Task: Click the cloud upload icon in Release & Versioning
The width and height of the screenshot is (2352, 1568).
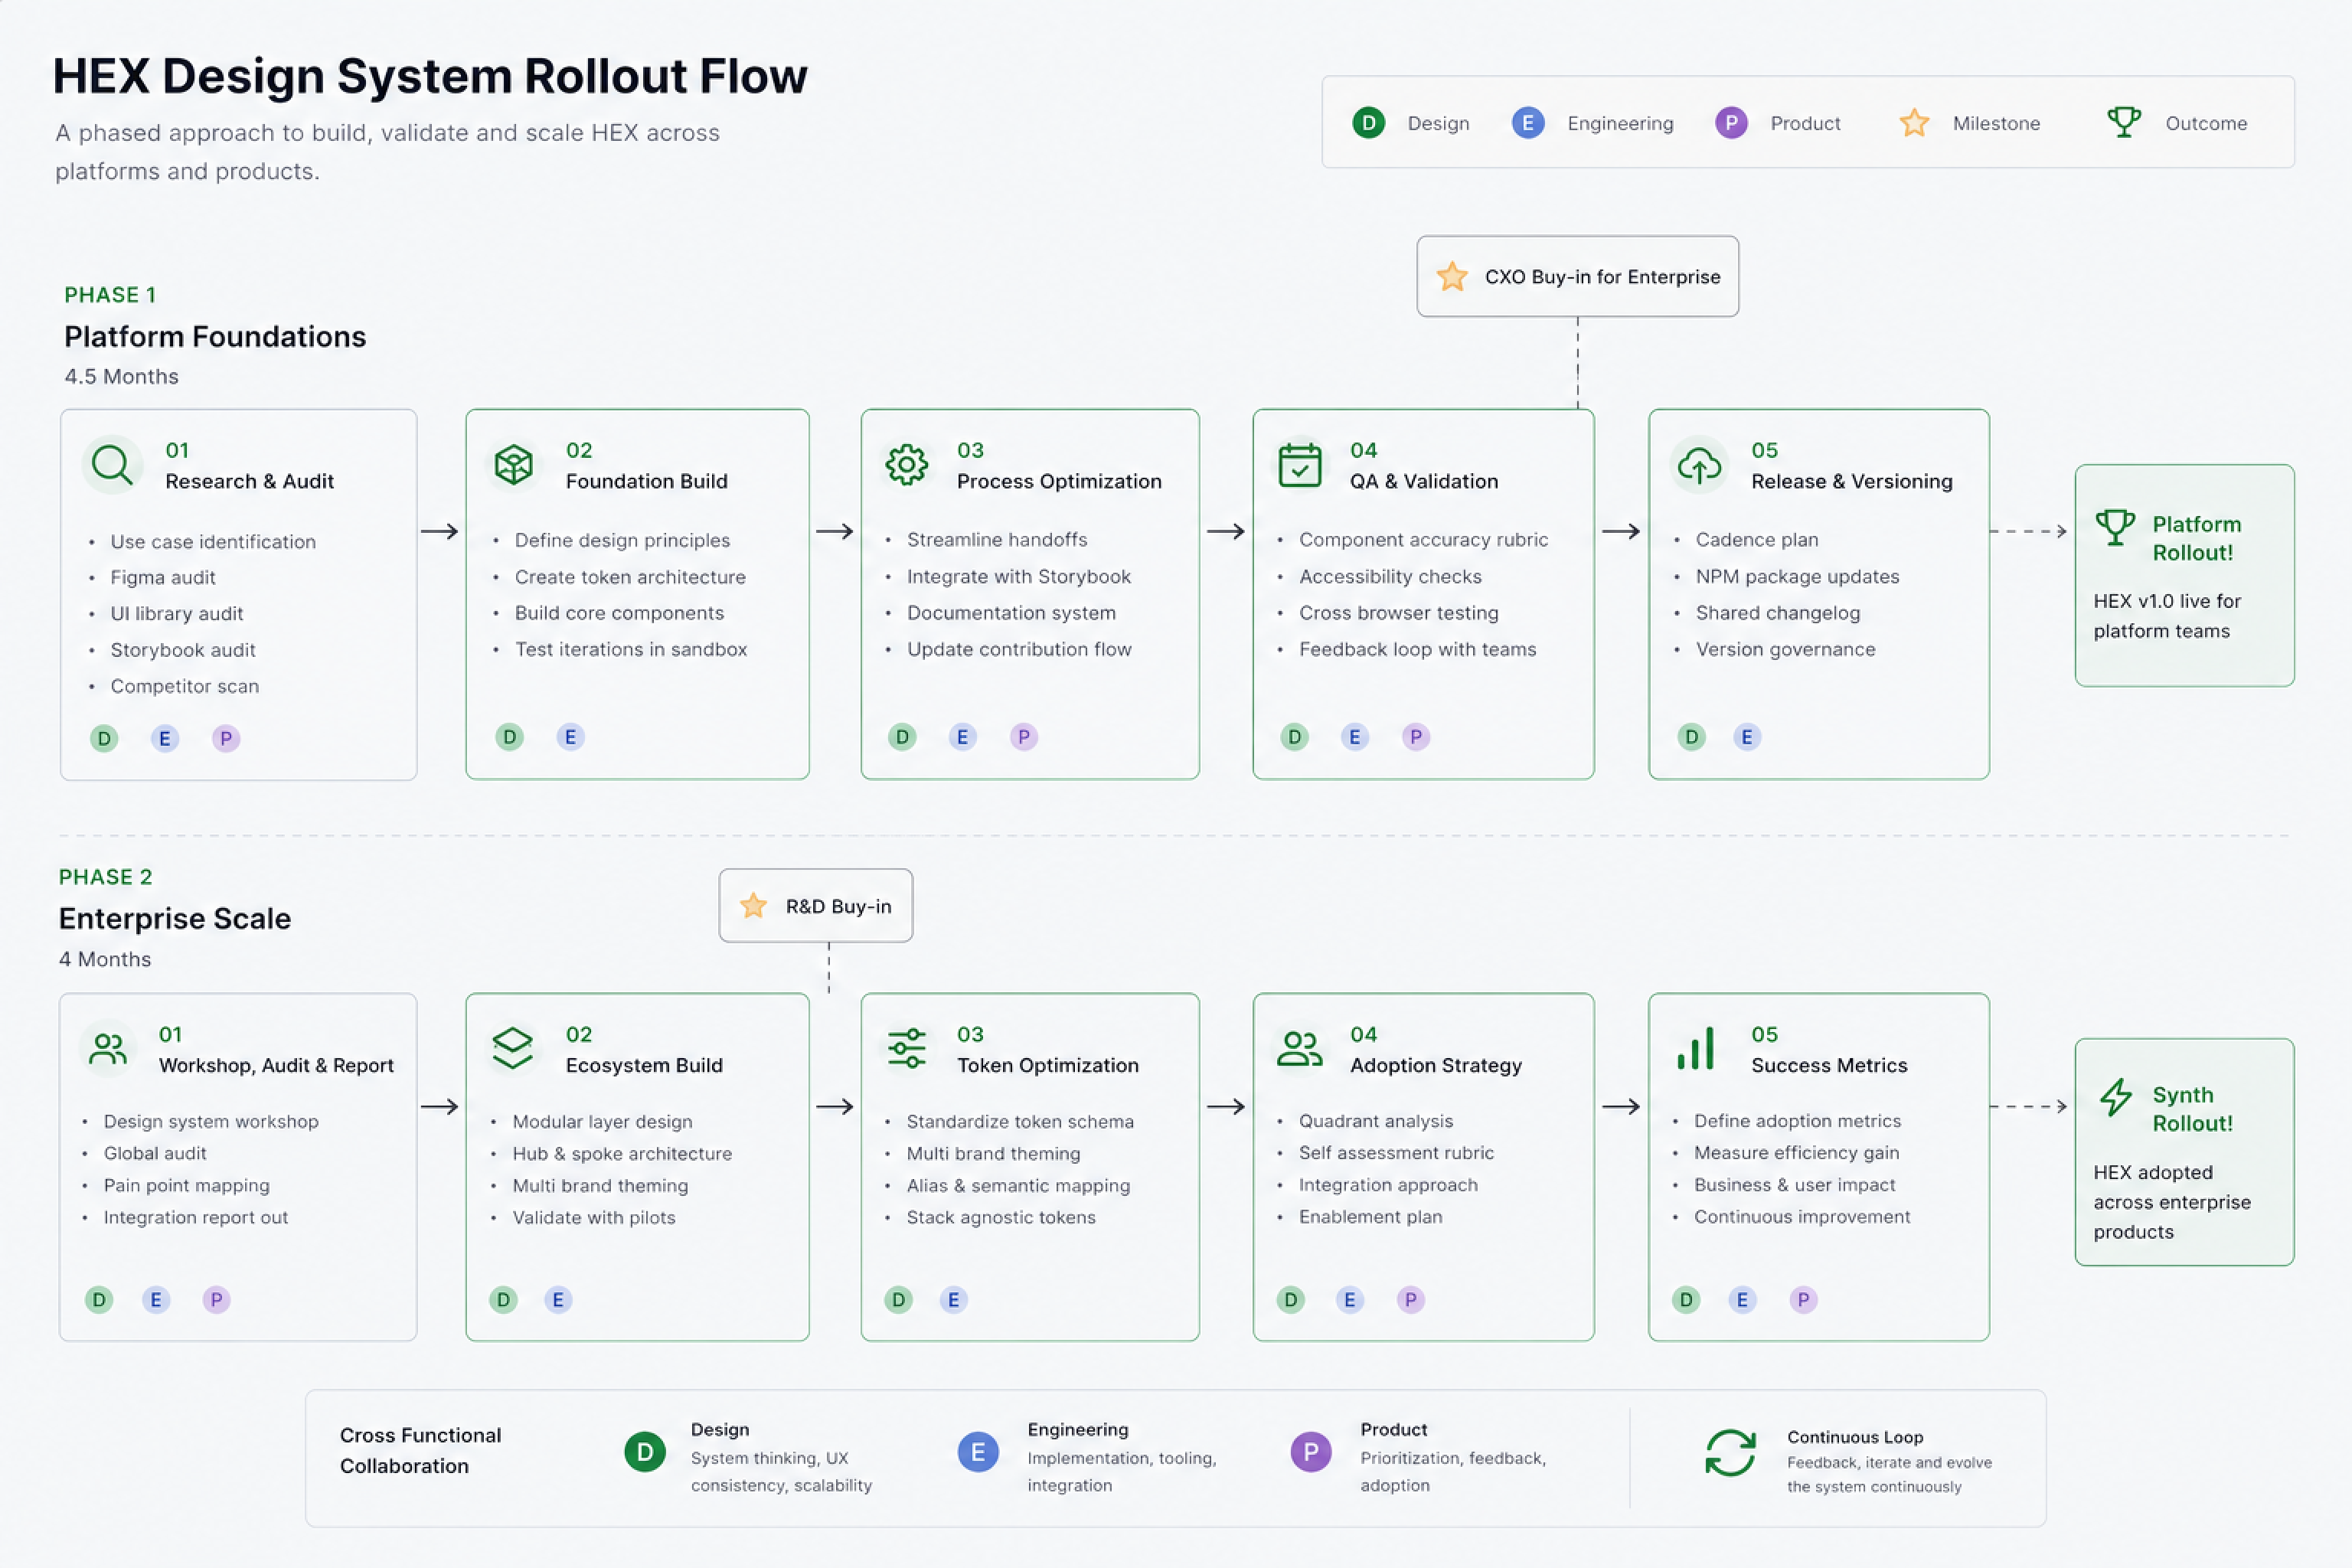Action: tap(1699, 465)
